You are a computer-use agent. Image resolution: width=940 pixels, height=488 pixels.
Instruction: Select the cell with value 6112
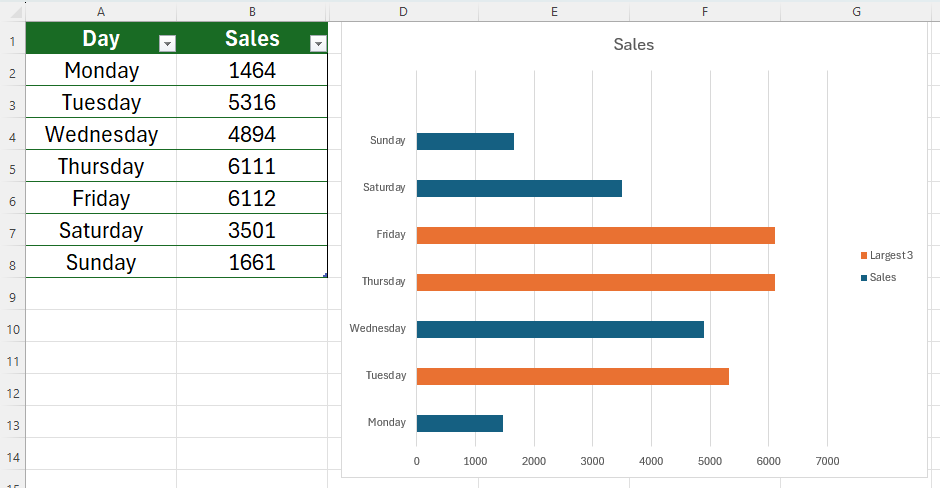252,198
